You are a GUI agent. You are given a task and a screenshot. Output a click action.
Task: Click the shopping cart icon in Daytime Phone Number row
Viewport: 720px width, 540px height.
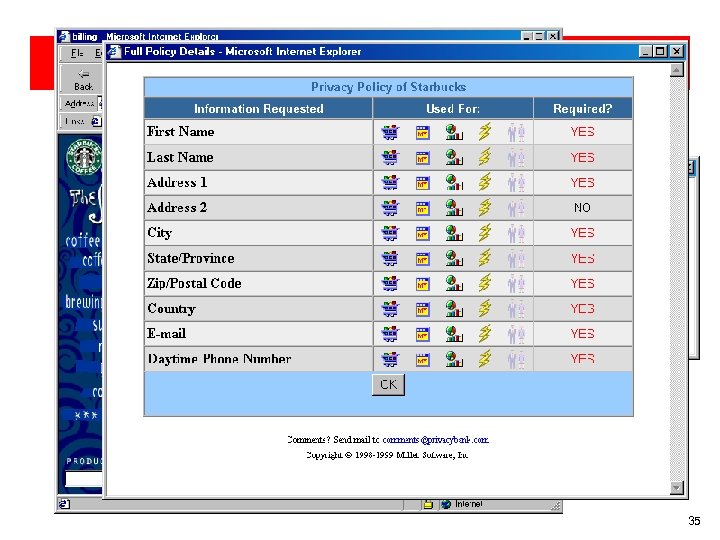click(390, 360)
